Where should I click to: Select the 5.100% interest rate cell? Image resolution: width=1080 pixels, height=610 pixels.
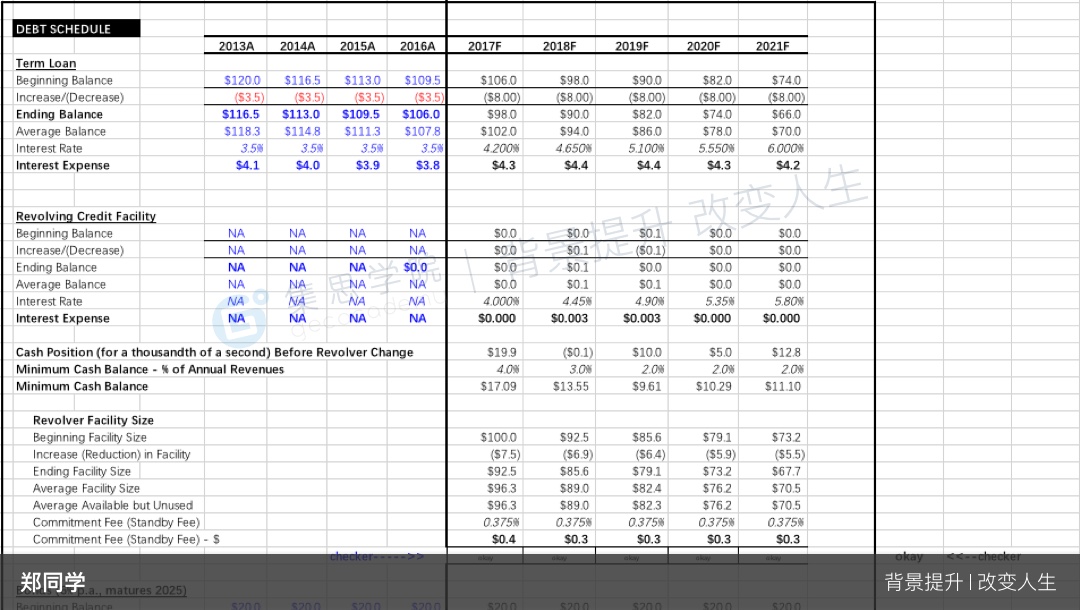click(646, 149)
